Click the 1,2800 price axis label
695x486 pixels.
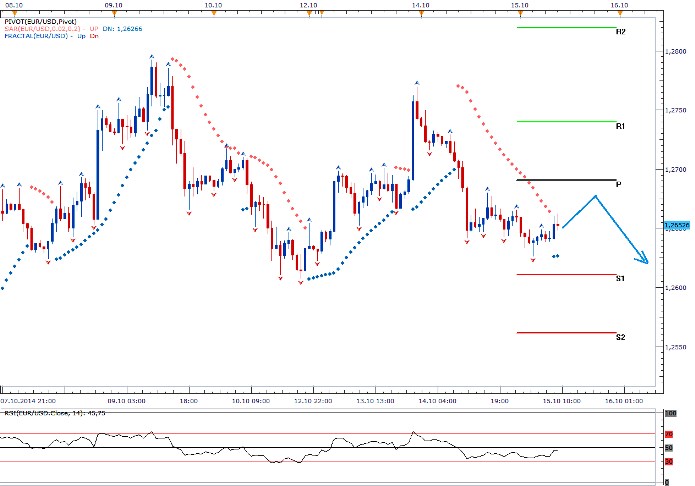(675, 51)
